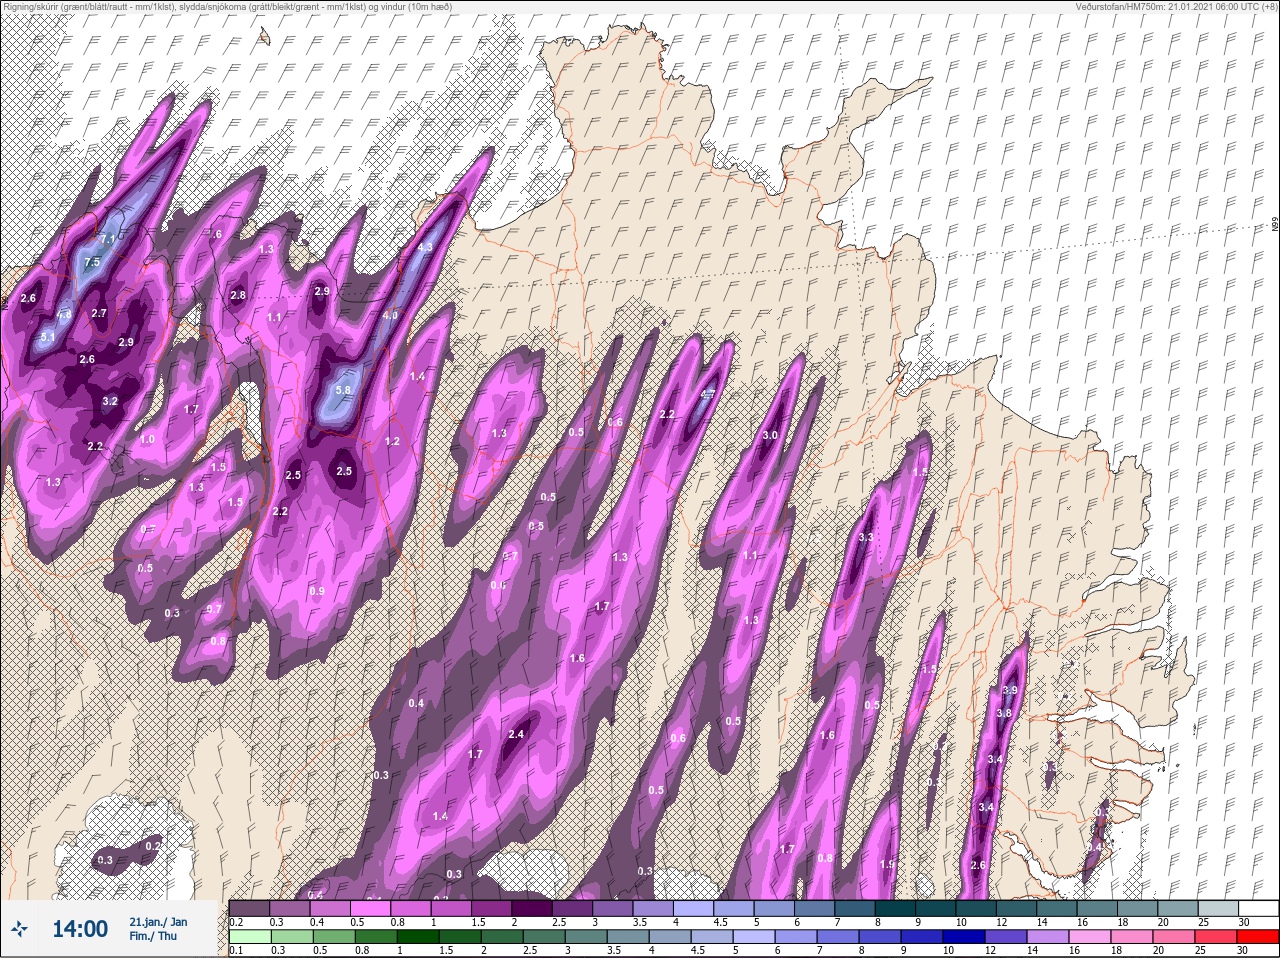
Task: Pick the light green 0.1–0.3 swatch in lower legend
Action: pyautogui.click(x=249, y=937)
